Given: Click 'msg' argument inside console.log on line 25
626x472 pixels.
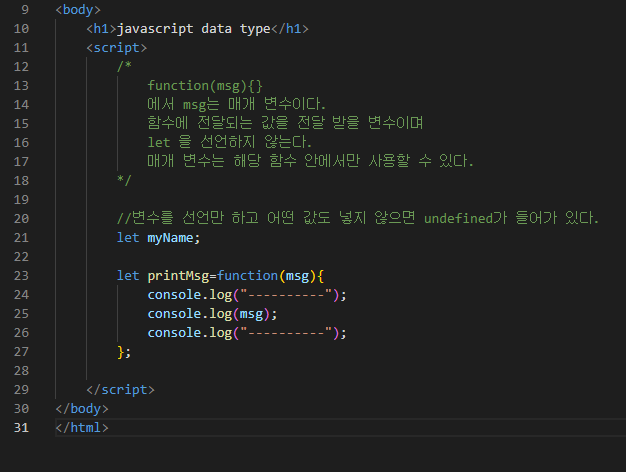Looking at the screenshot, I should tap(251, 314).
